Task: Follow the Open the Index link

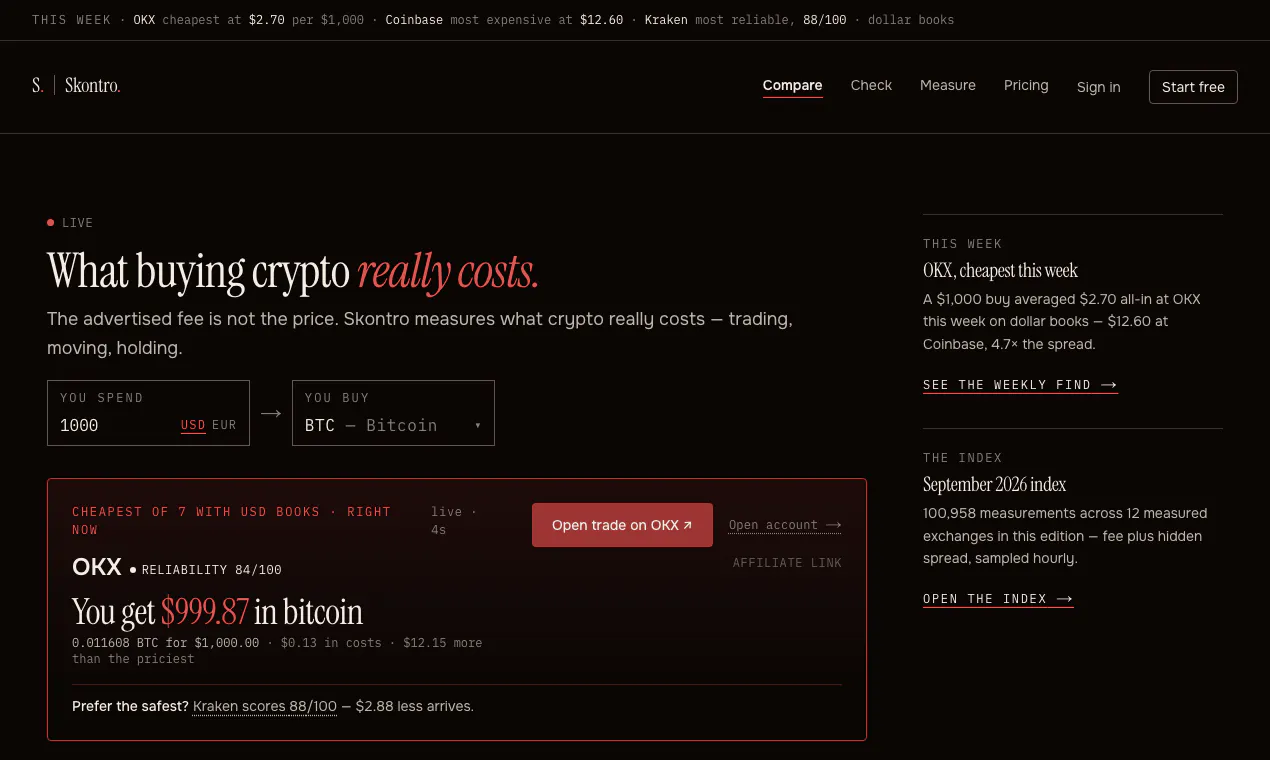Action: point(998,599)
